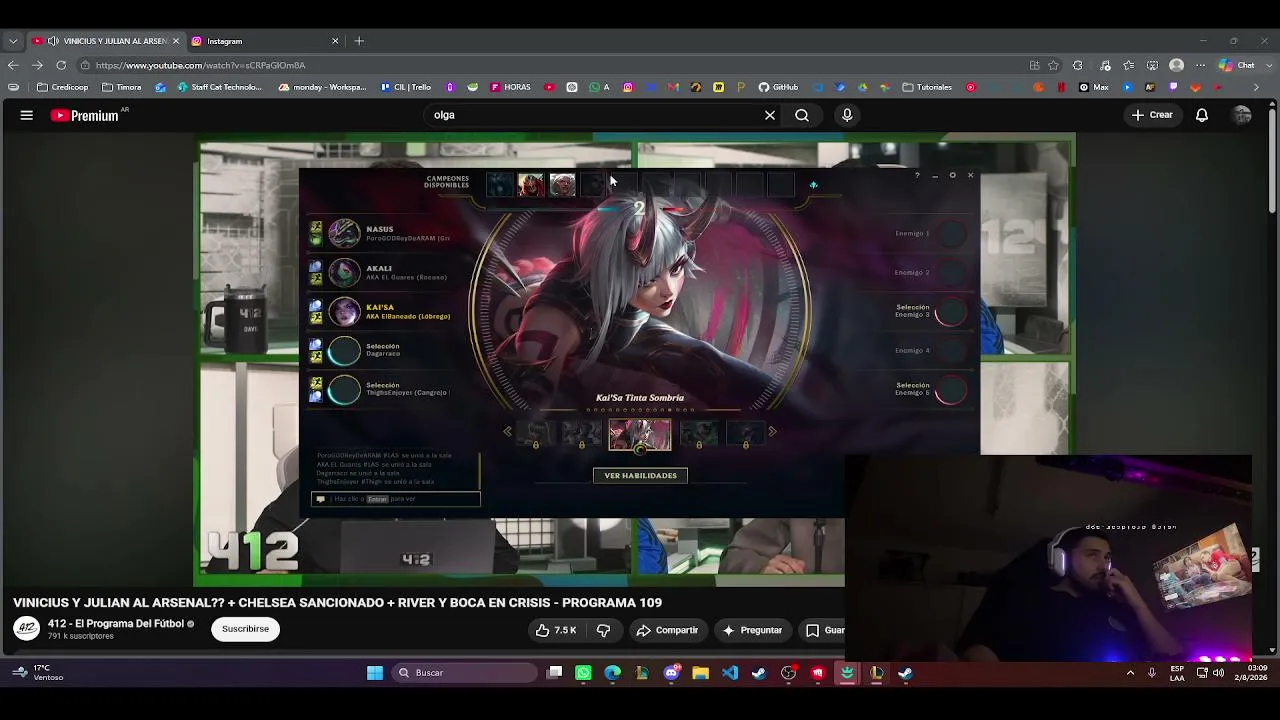Click the chat input field in champion select
Viewport: 1280px width, 720px height.
[x=396, y=499]
